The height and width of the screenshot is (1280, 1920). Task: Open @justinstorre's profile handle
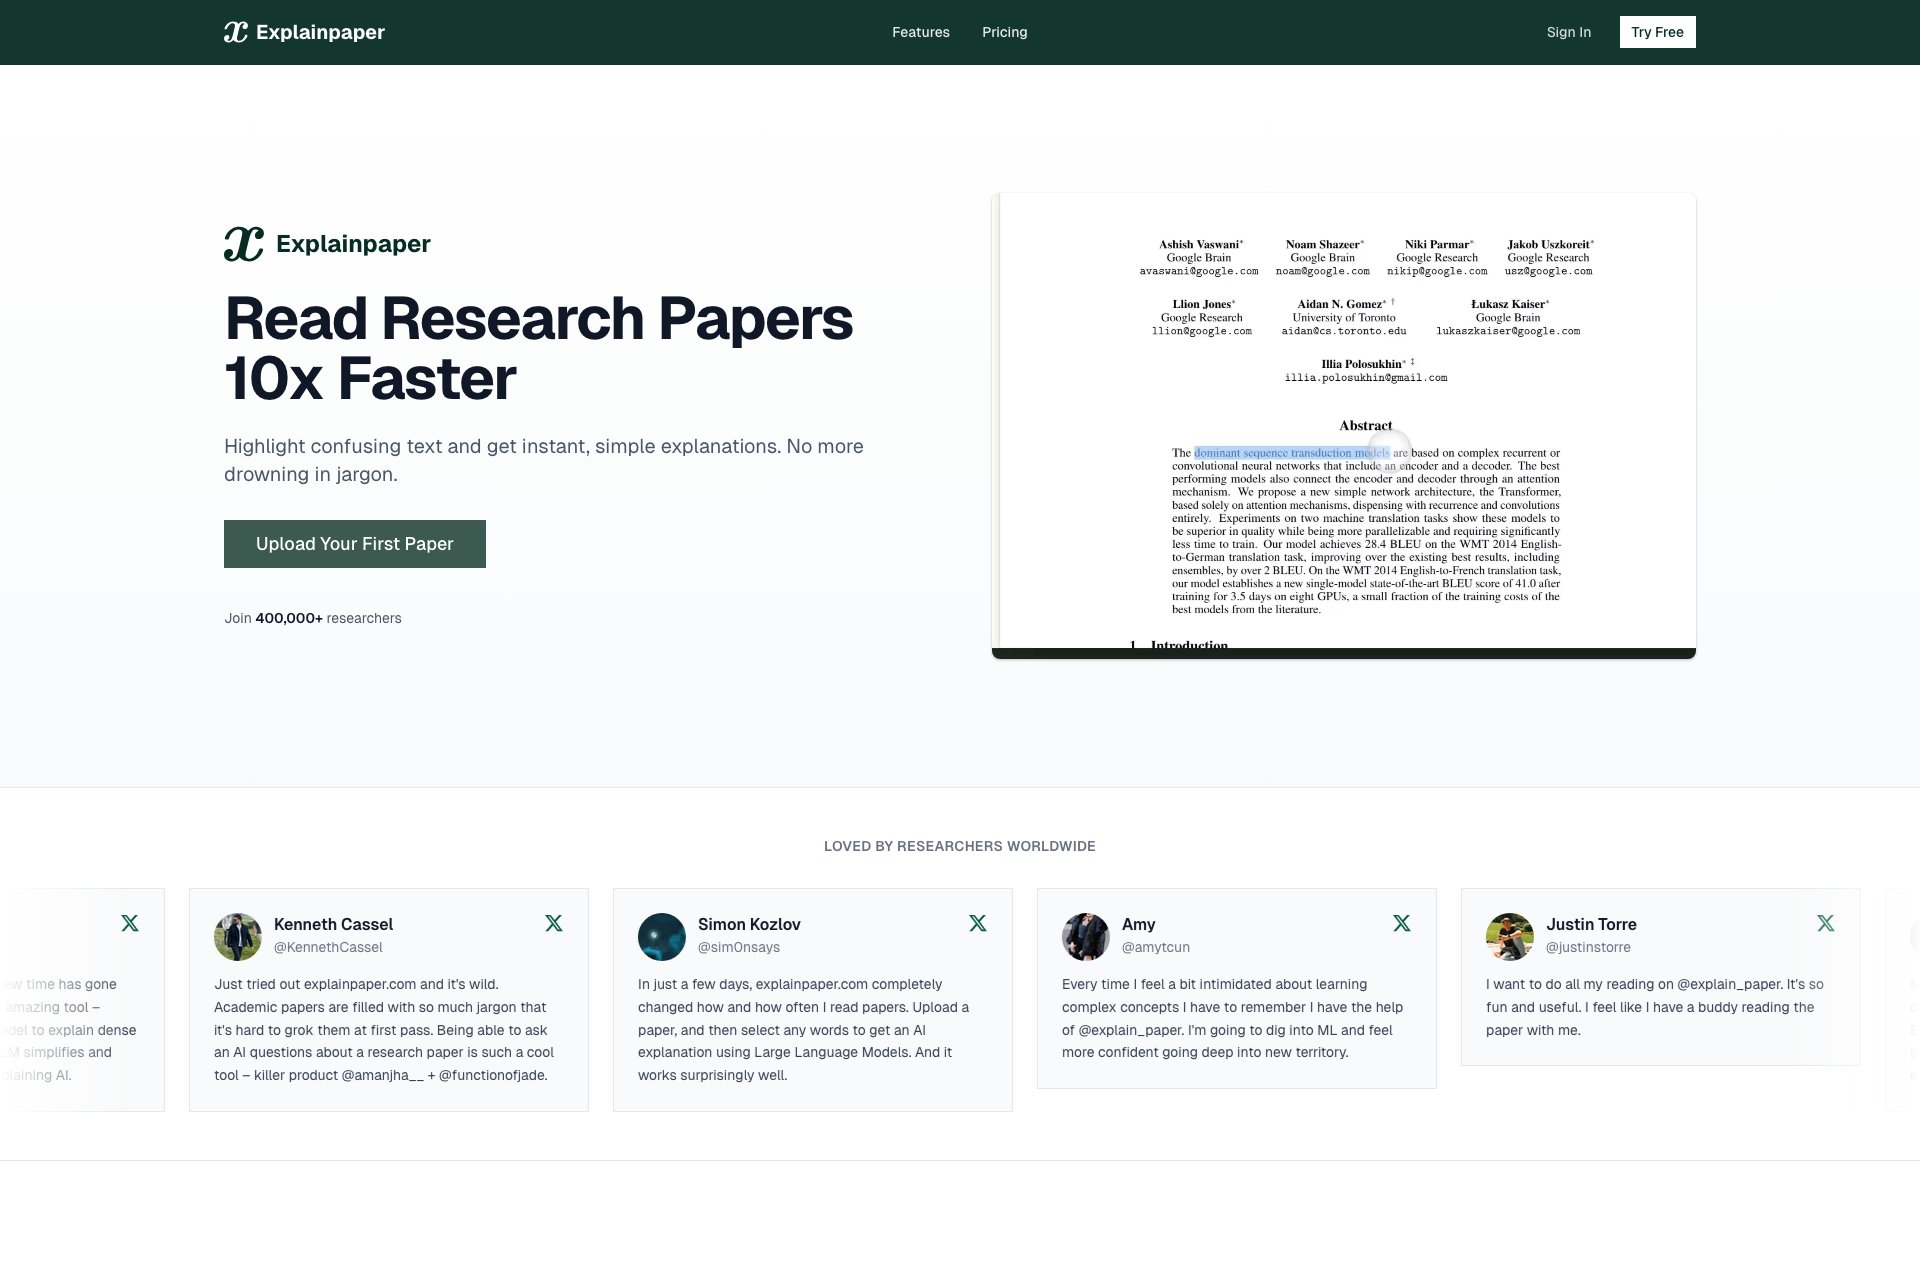1588,946
